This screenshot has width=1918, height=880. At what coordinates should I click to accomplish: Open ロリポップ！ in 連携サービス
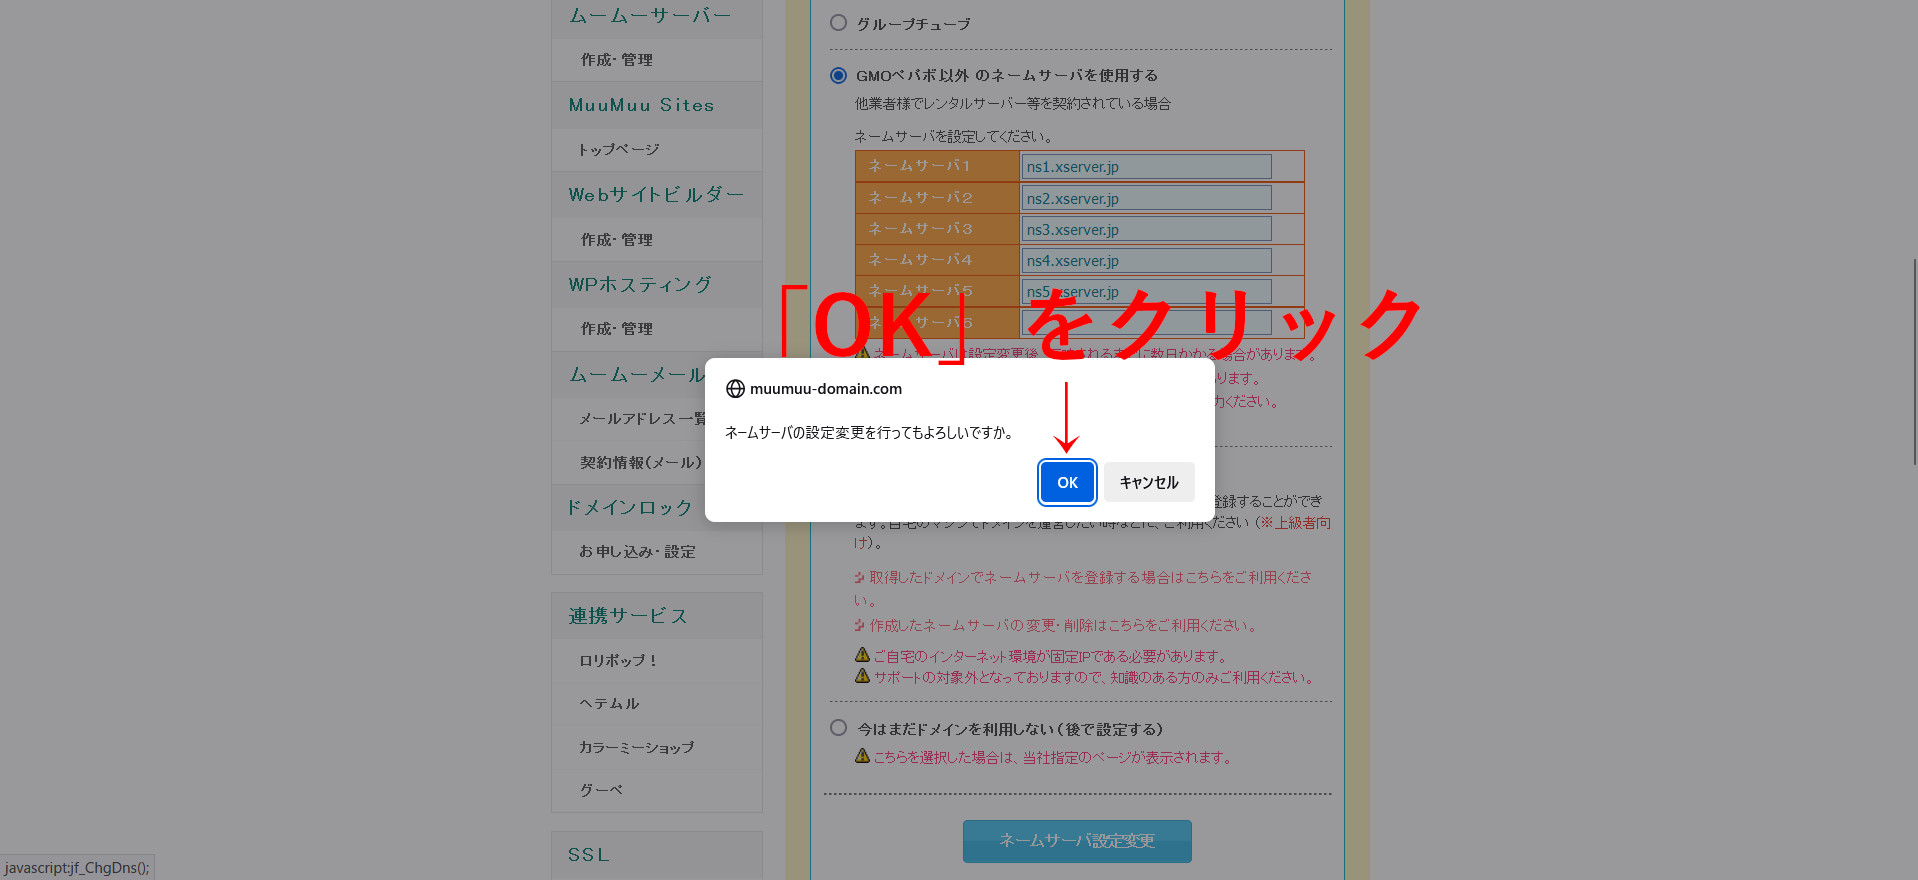[x=618, y=660]
